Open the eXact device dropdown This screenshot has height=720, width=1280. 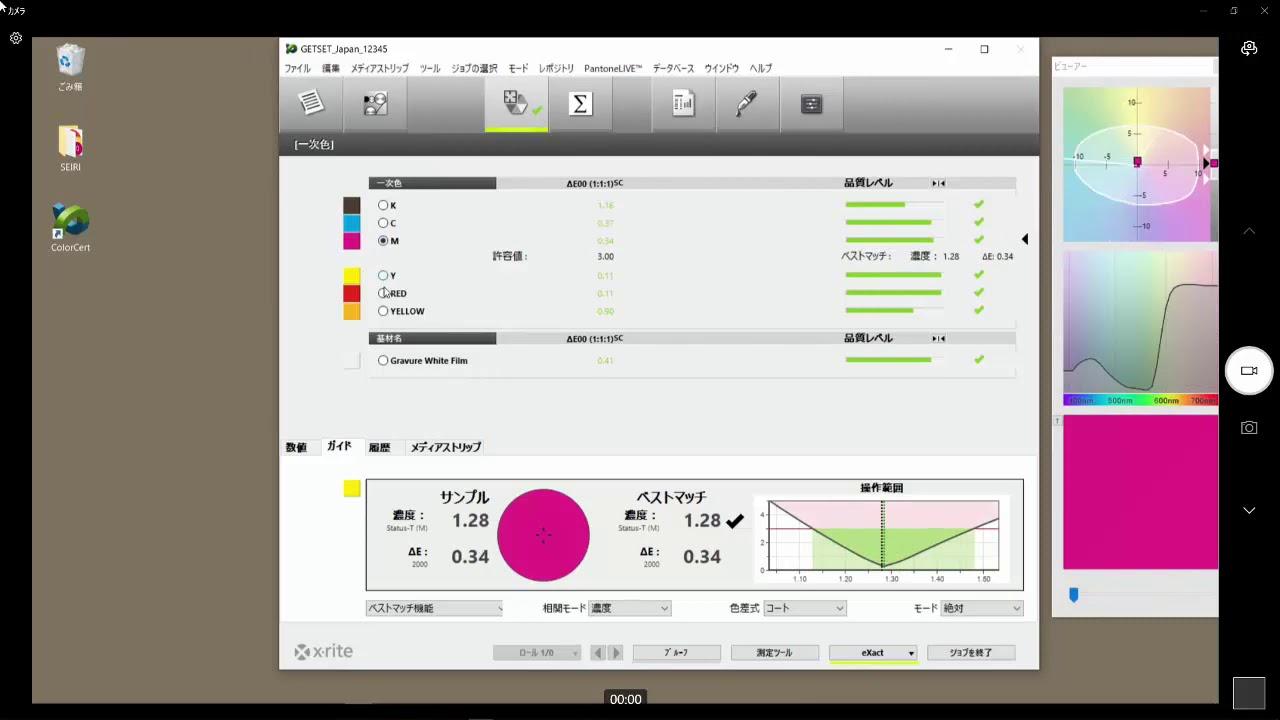pos(873,653)
